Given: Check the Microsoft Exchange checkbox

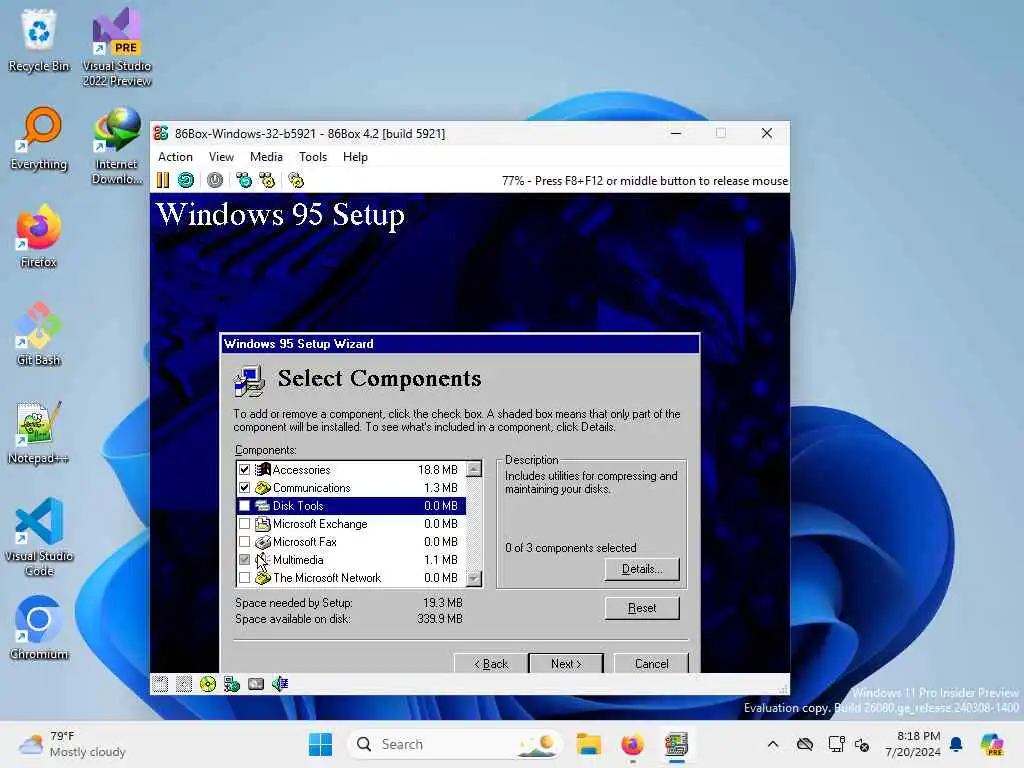Looking at the screenshot, I should (x=244, y=524).
